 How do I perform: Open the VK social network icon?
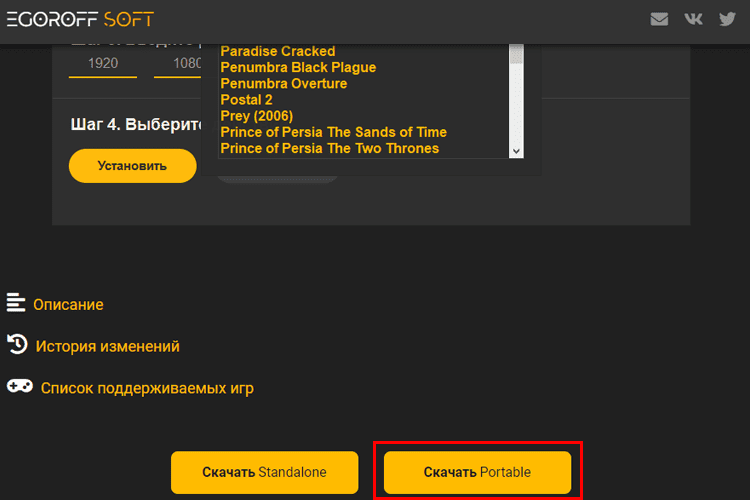[693, 19]
